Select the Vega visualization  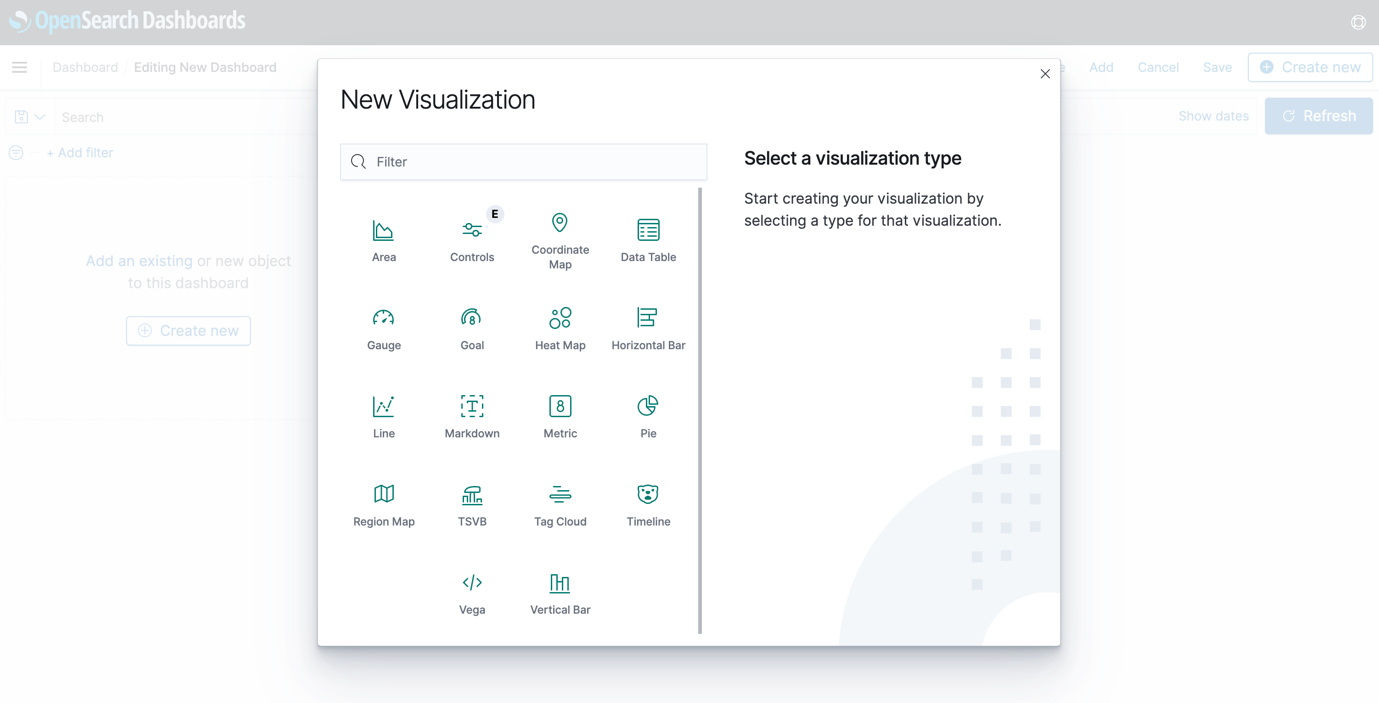(x=472, y=593)
